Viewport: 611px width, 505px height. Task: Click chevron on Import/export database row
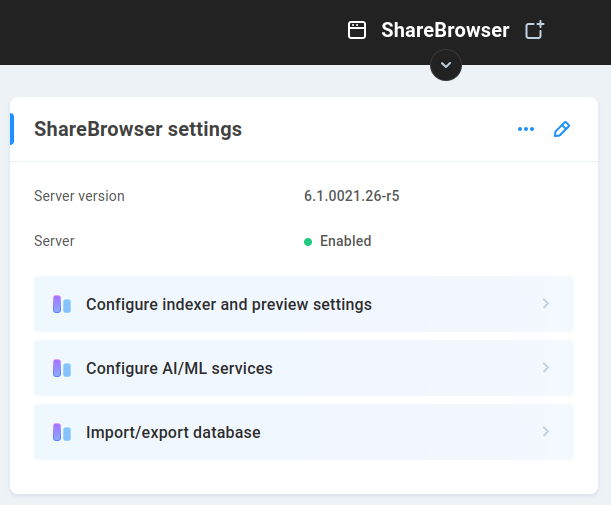(546, 431)
